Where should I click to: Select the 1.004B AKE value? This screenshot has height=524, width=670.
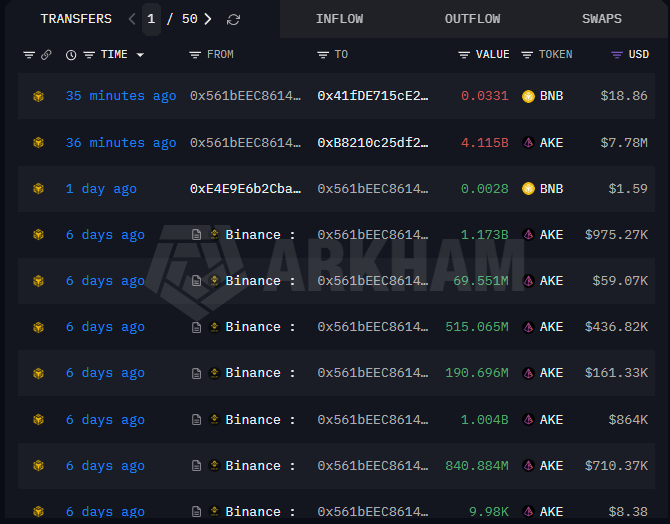pyautogui.click(x=485, y=420)
